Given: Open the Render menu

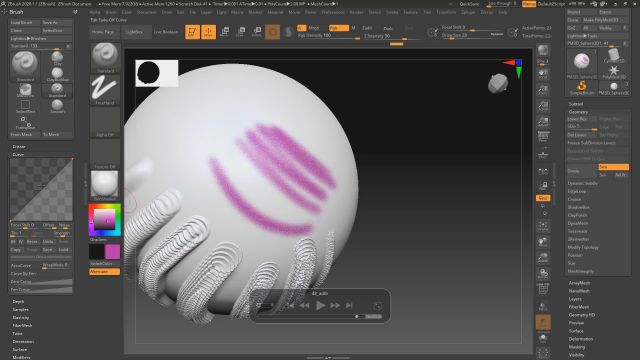Looking at the screenshot, I should click(x=356, y=12).
